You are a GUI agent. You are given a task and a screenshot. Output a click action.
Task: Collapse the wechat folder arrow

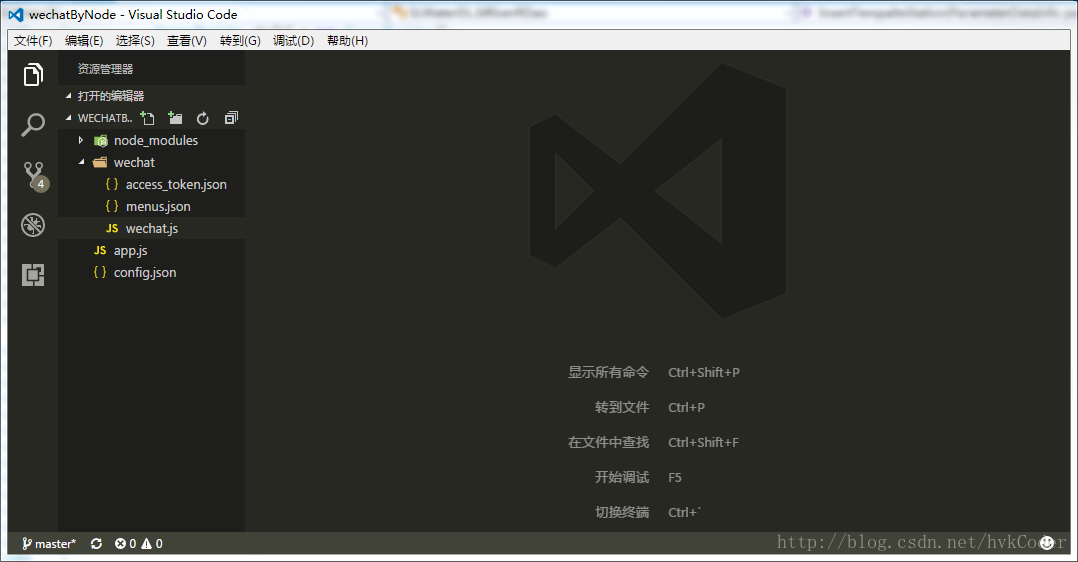[x=81, y=162]
